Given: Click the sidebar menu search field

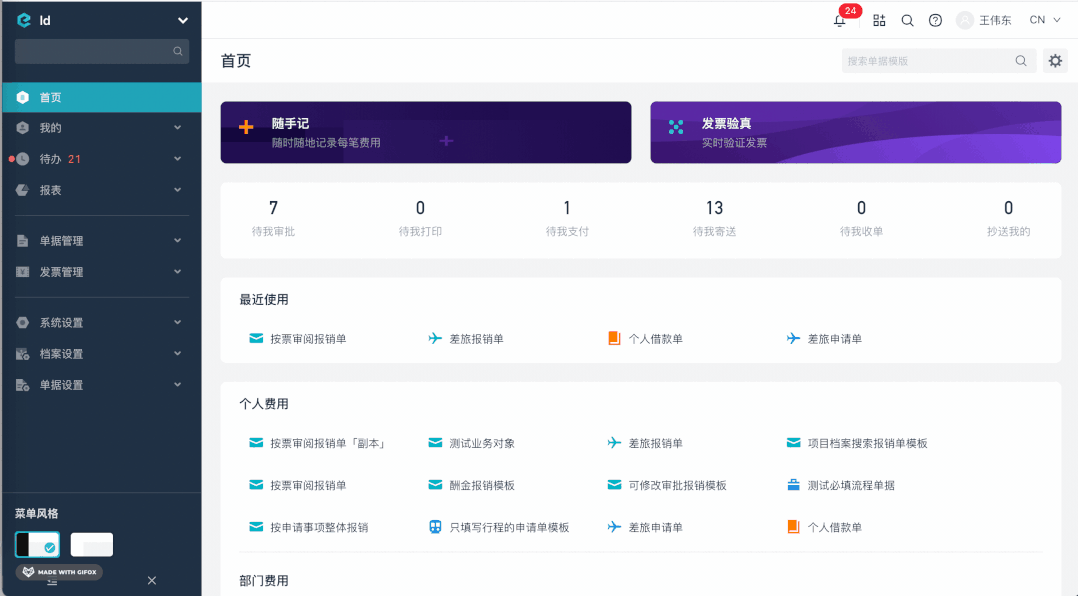Looking at the screenshot, I should point(102,52).
